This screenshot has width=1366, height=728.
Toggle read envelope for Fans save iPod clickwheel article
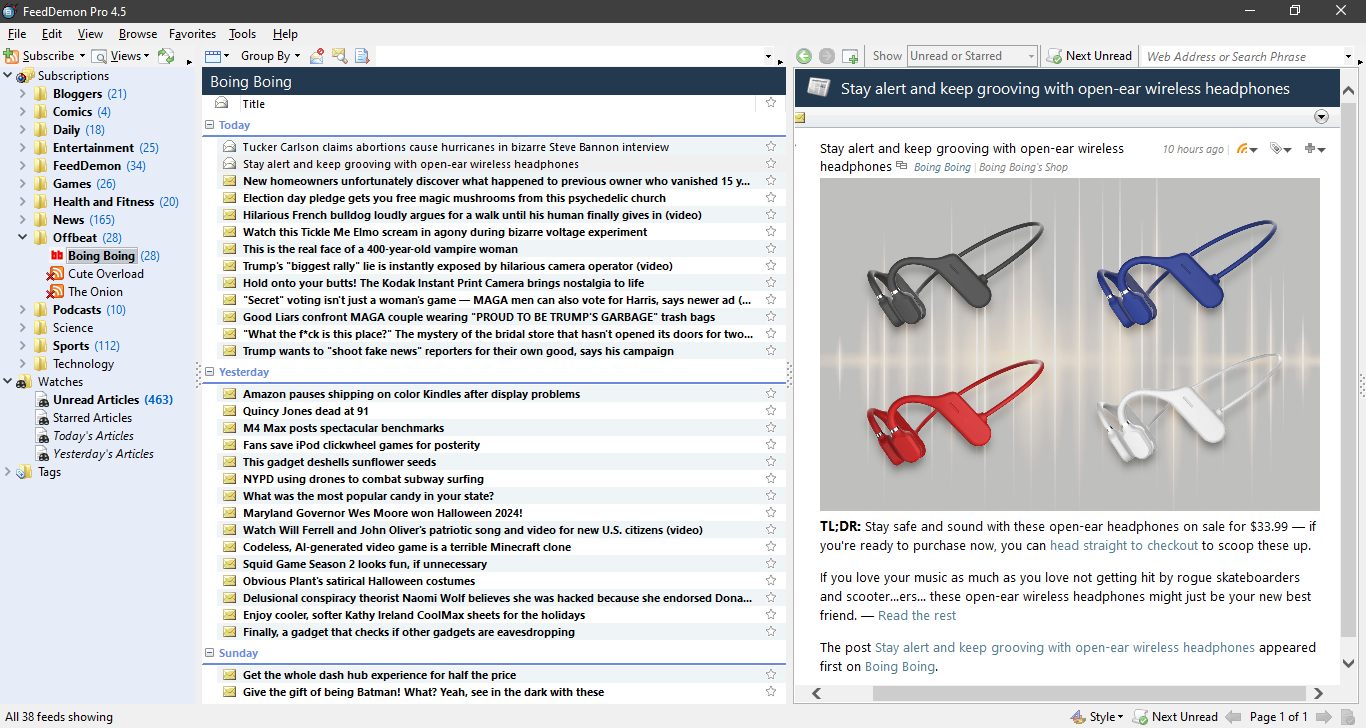pyautogui.click(x=230, y=445)
